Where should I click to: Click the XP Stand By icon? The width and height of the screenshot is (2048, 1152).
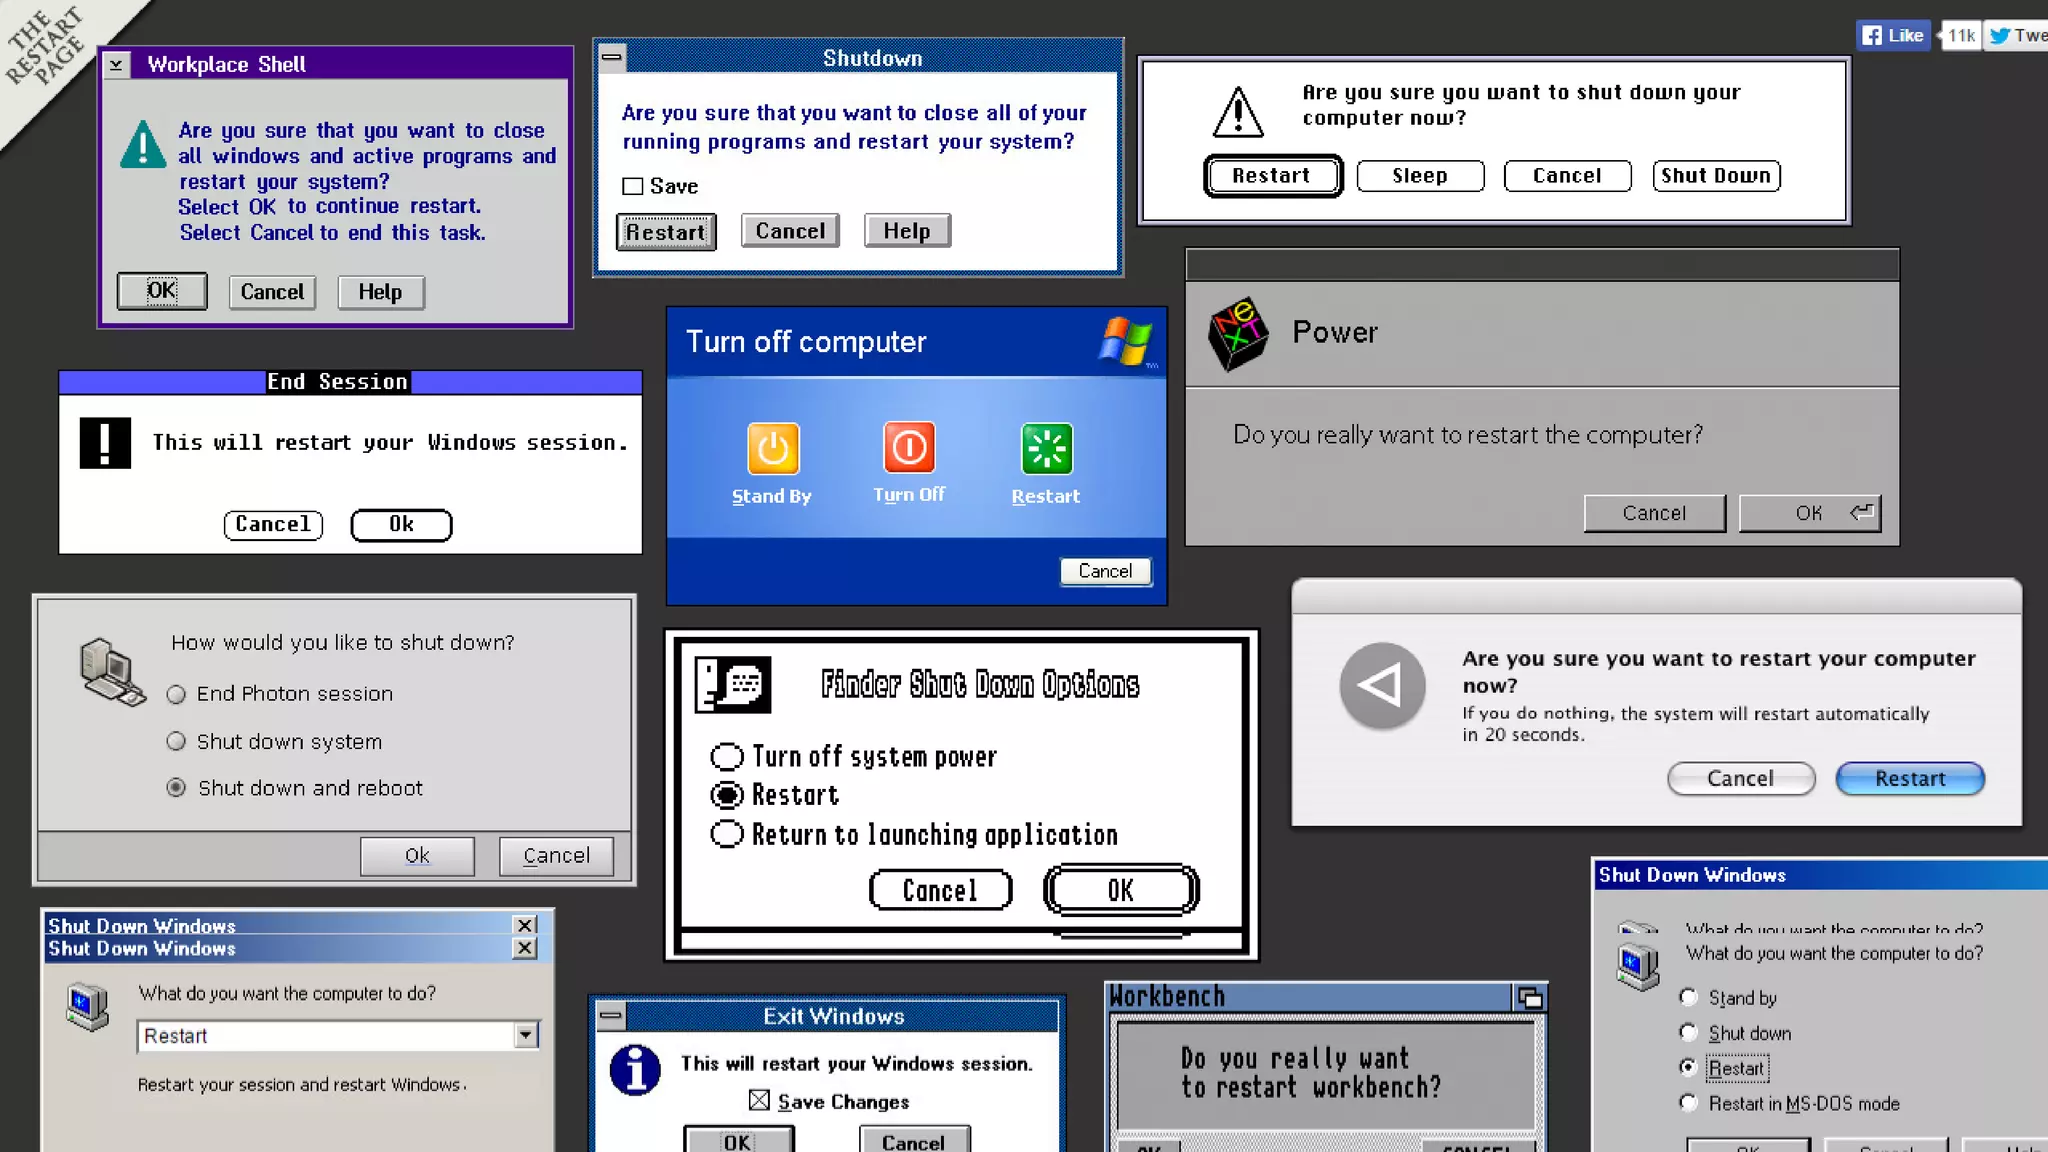coord(772,448)
